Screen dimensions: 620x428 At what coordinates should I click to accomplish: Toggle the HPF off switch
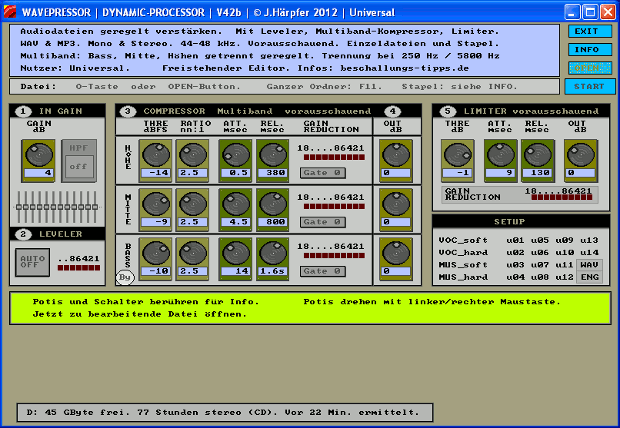pos(79,161)
